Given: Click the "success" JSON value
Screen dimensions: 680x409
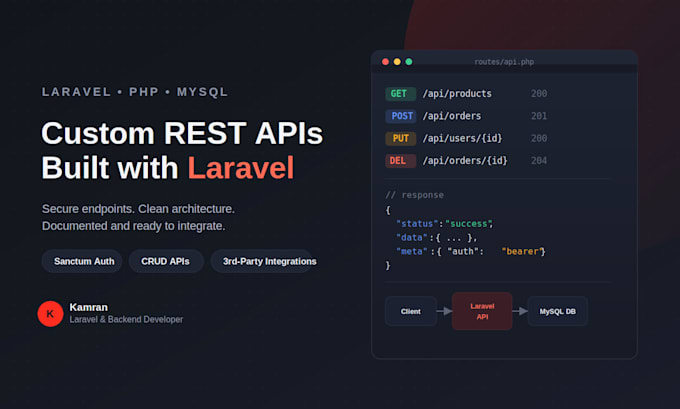Looking at the screenshot, I should coord(468,224).
